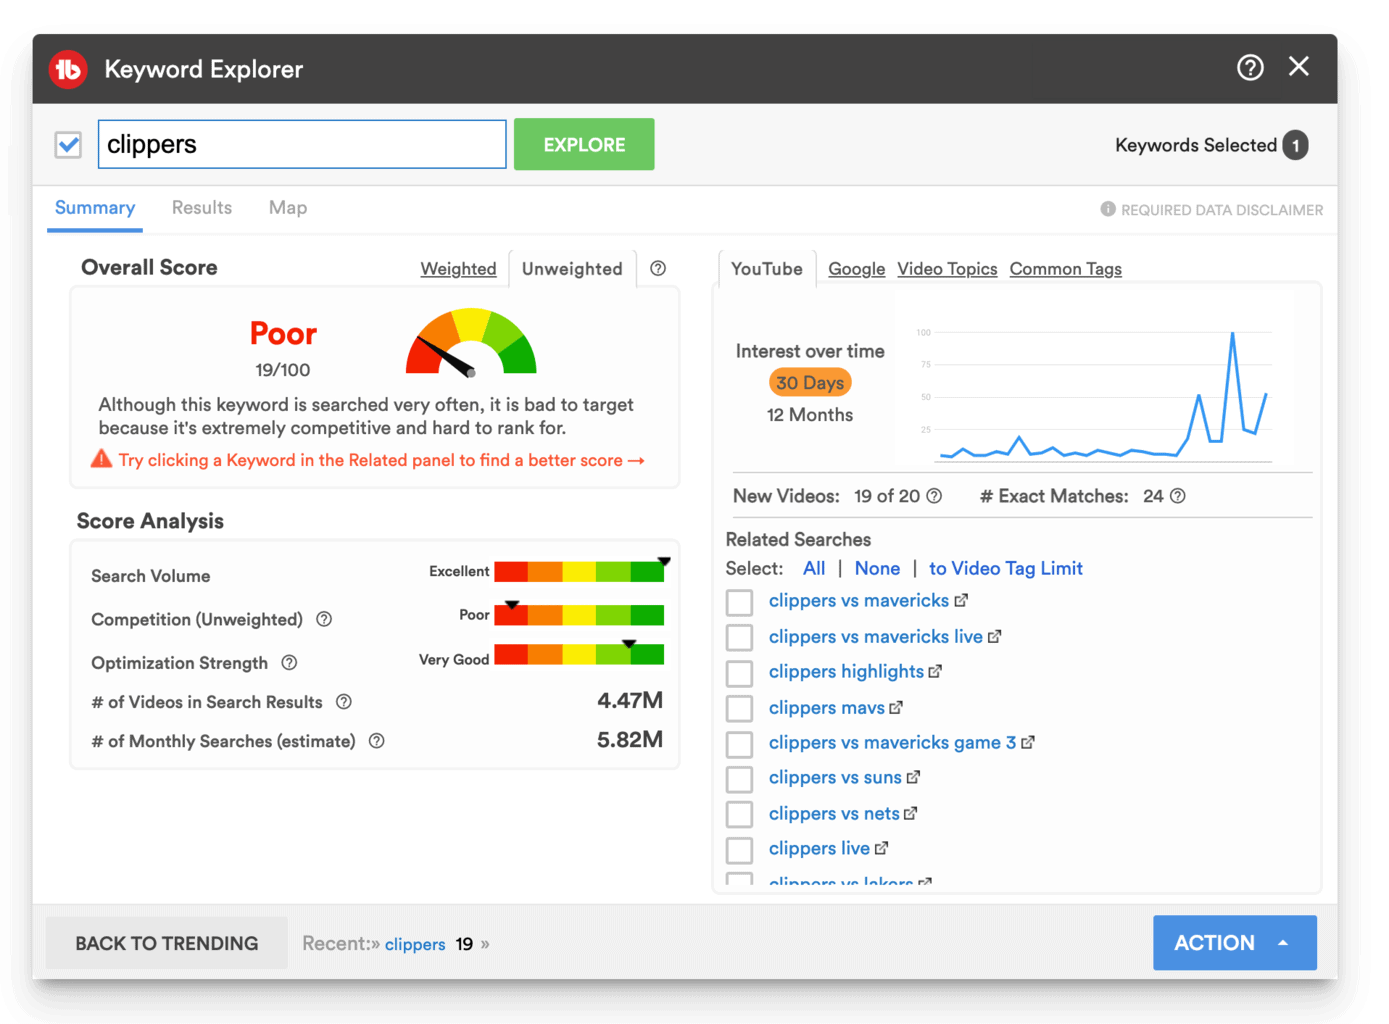Select related searches to Video Tag Limit
Image resolution: width=1389 pixels, height=1024 pixels.
pos(1006,568)
